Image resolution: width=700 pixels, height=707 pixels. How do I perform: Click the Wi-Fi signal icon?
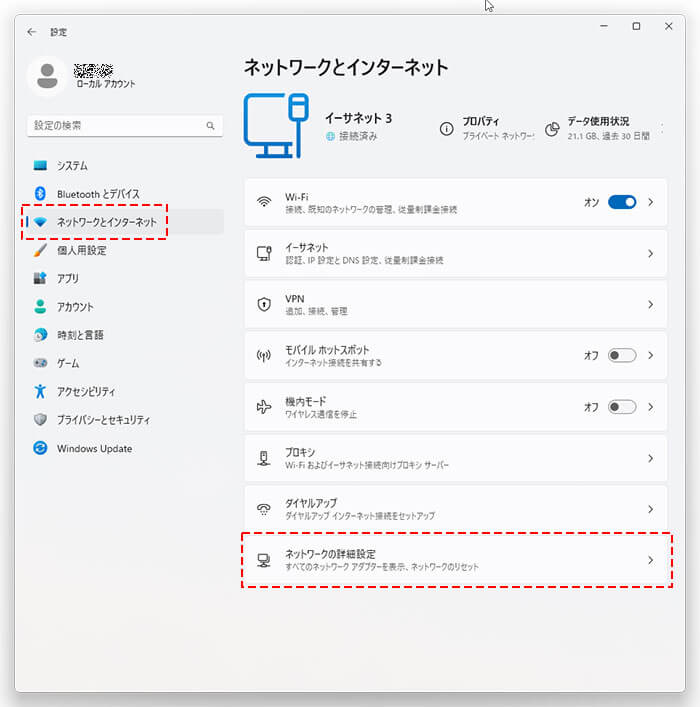click(x=264, y=202)
